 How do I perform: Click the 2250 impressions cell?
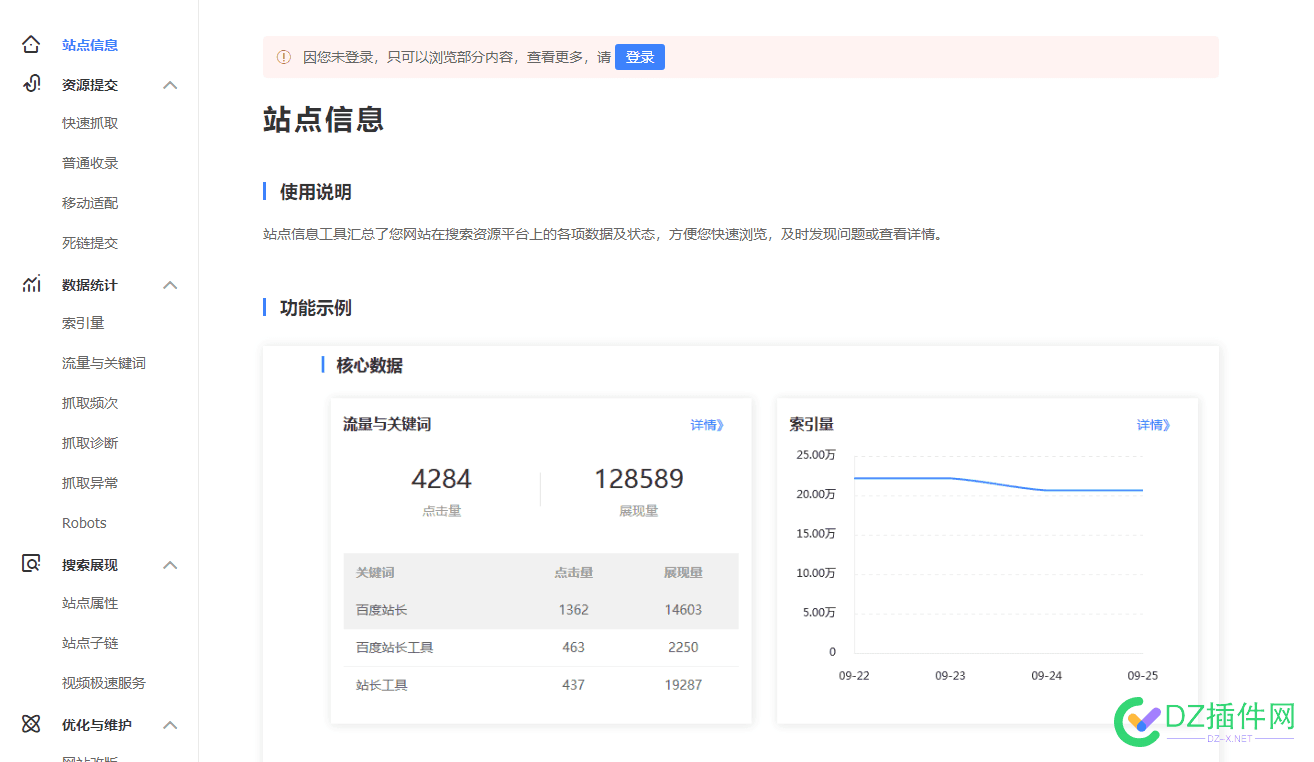(x=684, y=647)
